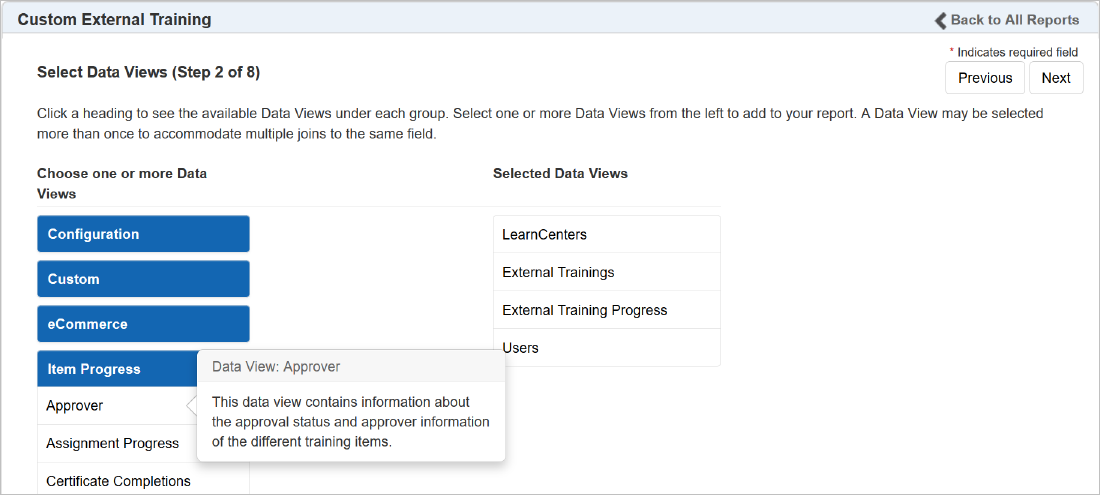Click the Approver tooltip description text

[x=350, y=422]
